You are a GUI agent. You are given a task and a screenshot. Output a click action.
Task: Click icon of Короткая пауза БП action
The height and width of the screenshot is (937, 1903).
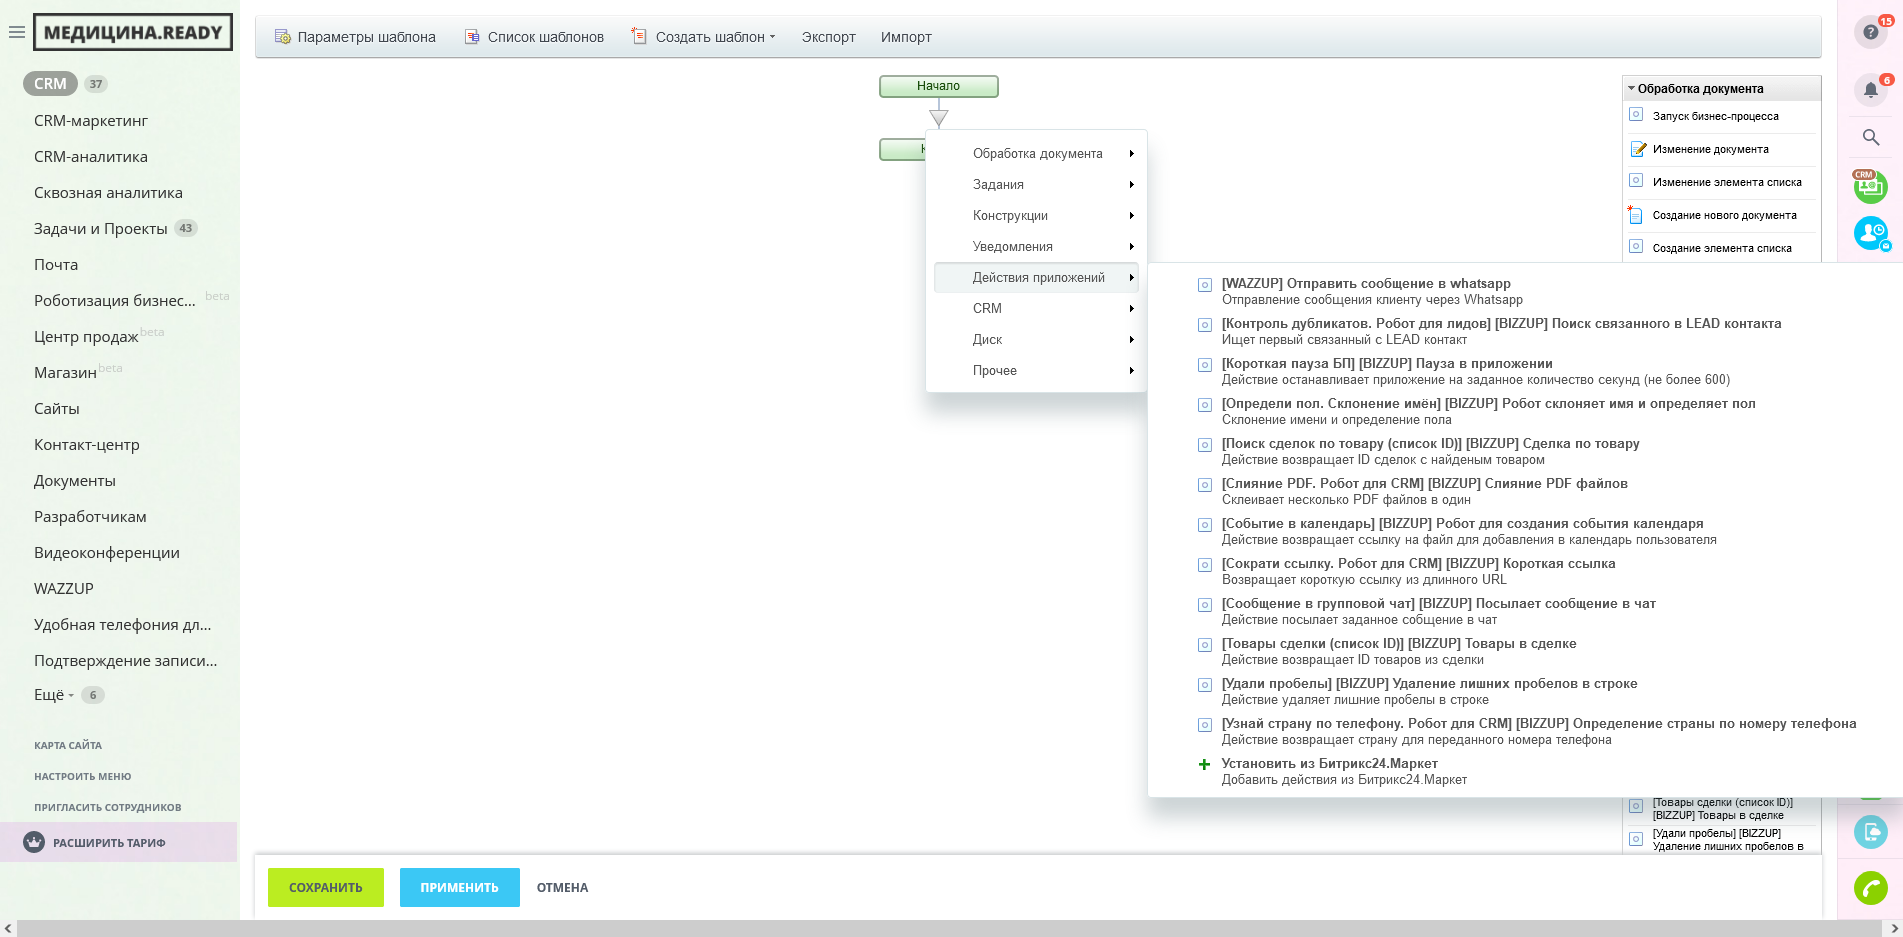(x=1205, y=365)
